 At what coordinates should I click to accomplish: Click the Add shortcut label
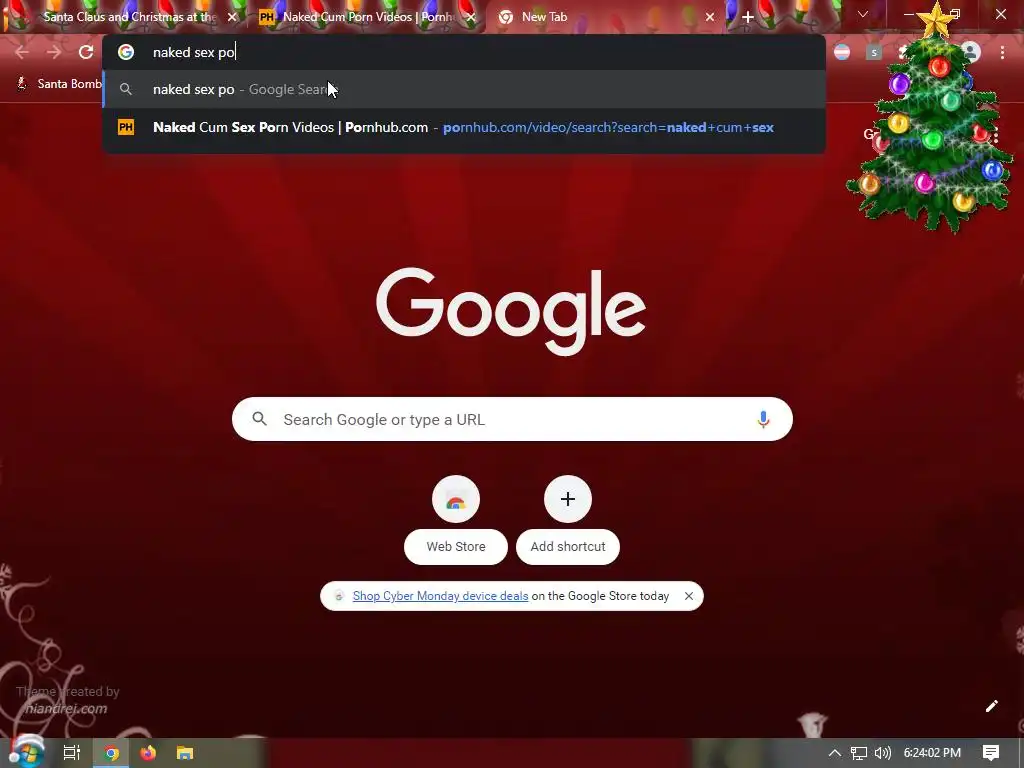click(568, 547)
